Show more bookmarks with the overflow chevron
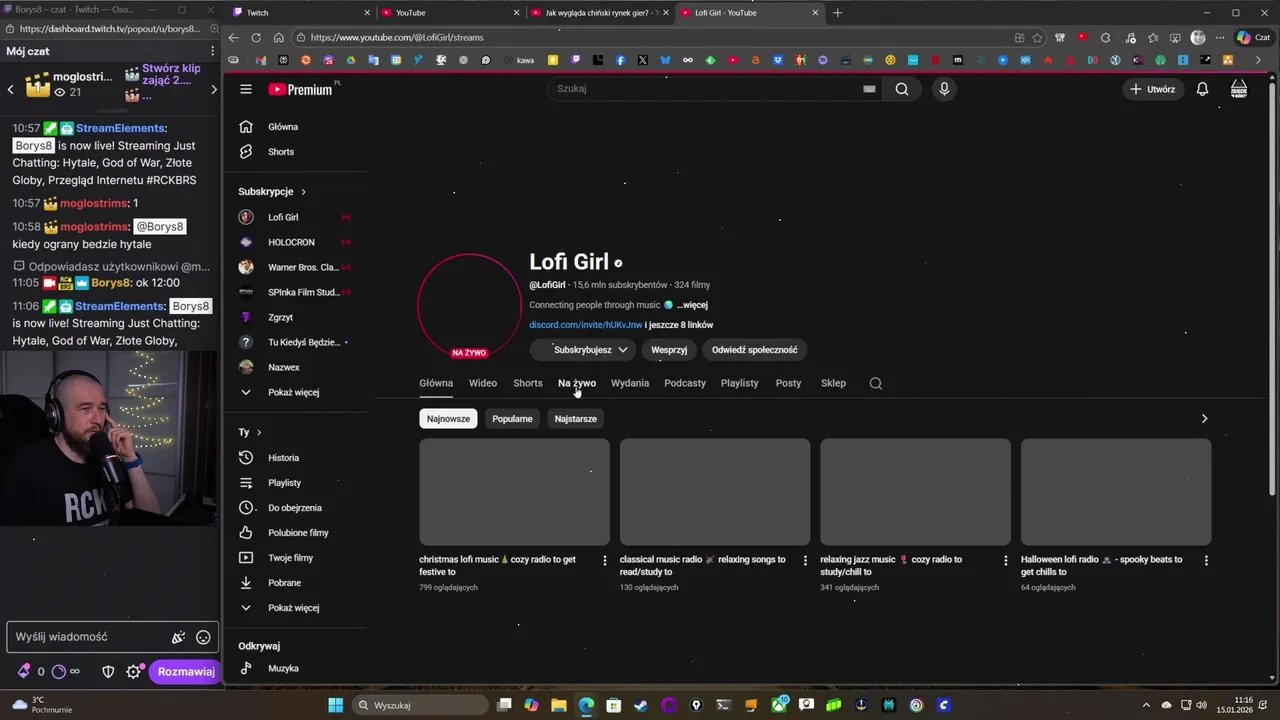Screen dimensions: 1280x720 pyautogui.click(x=1258, y=60)
